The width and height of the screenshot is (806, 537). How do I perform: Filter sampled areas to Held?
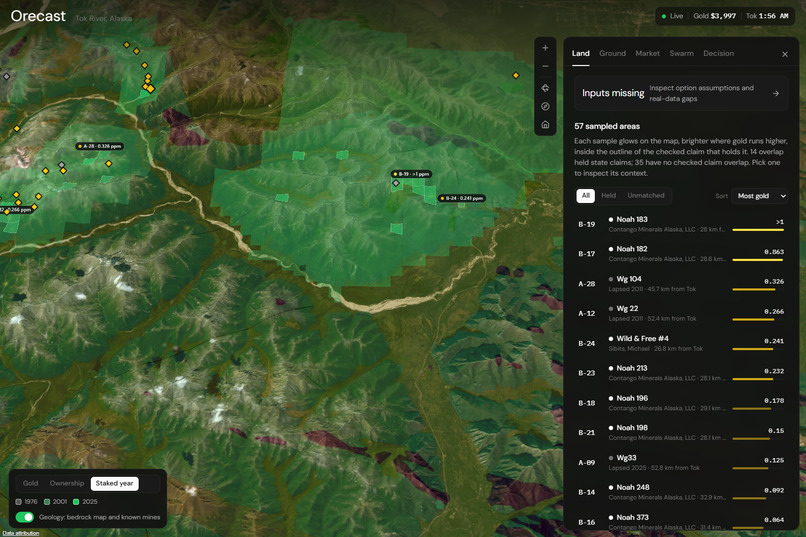[x=609, y=196]
